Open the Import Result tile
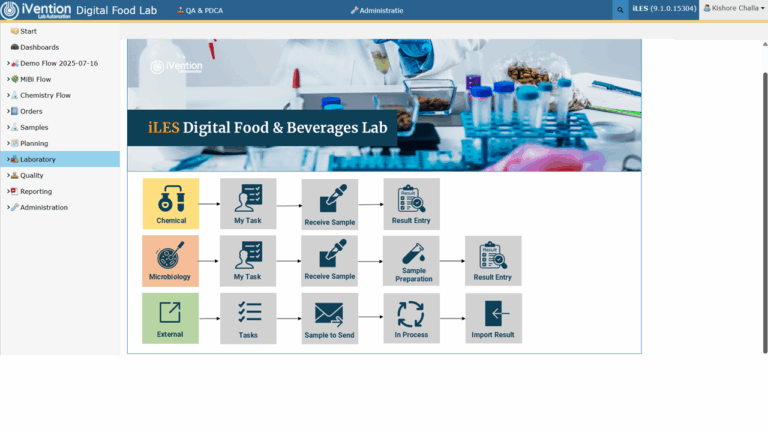Screen dimensions: 768x432 point(493,318)
